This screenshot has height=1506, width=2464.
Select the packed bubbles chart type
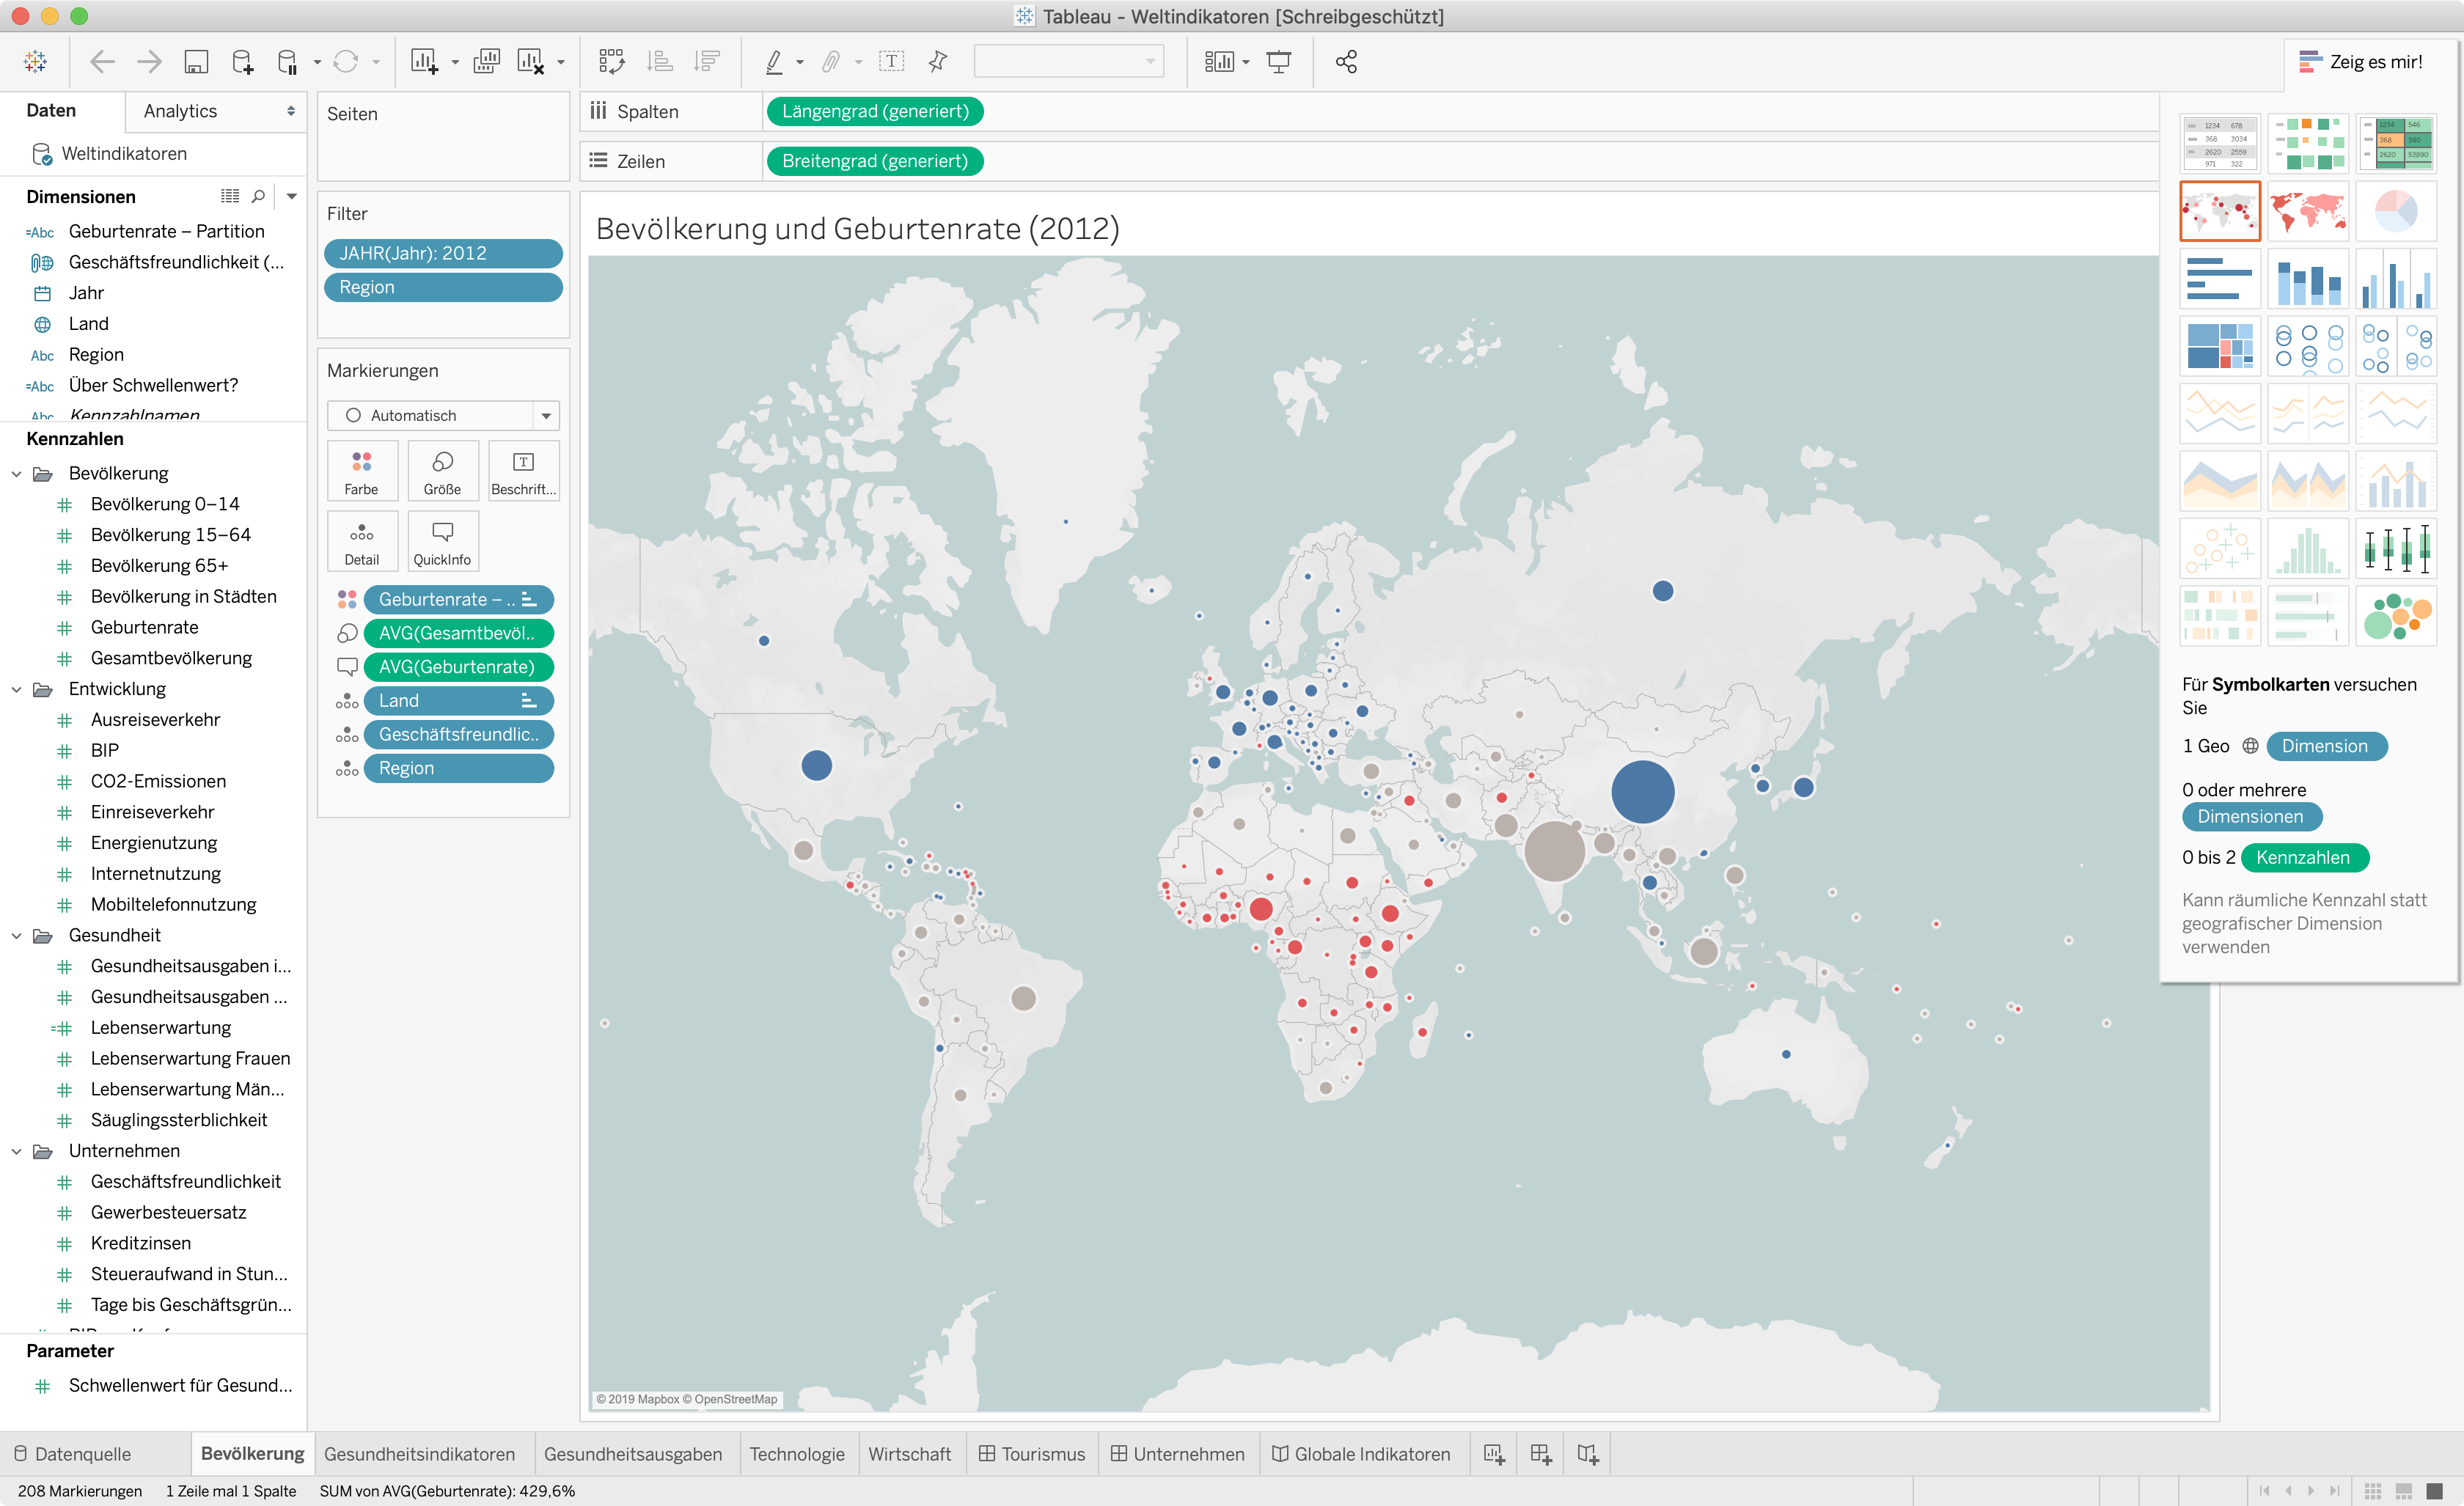pyautogui.click(x=2396, y=616)
